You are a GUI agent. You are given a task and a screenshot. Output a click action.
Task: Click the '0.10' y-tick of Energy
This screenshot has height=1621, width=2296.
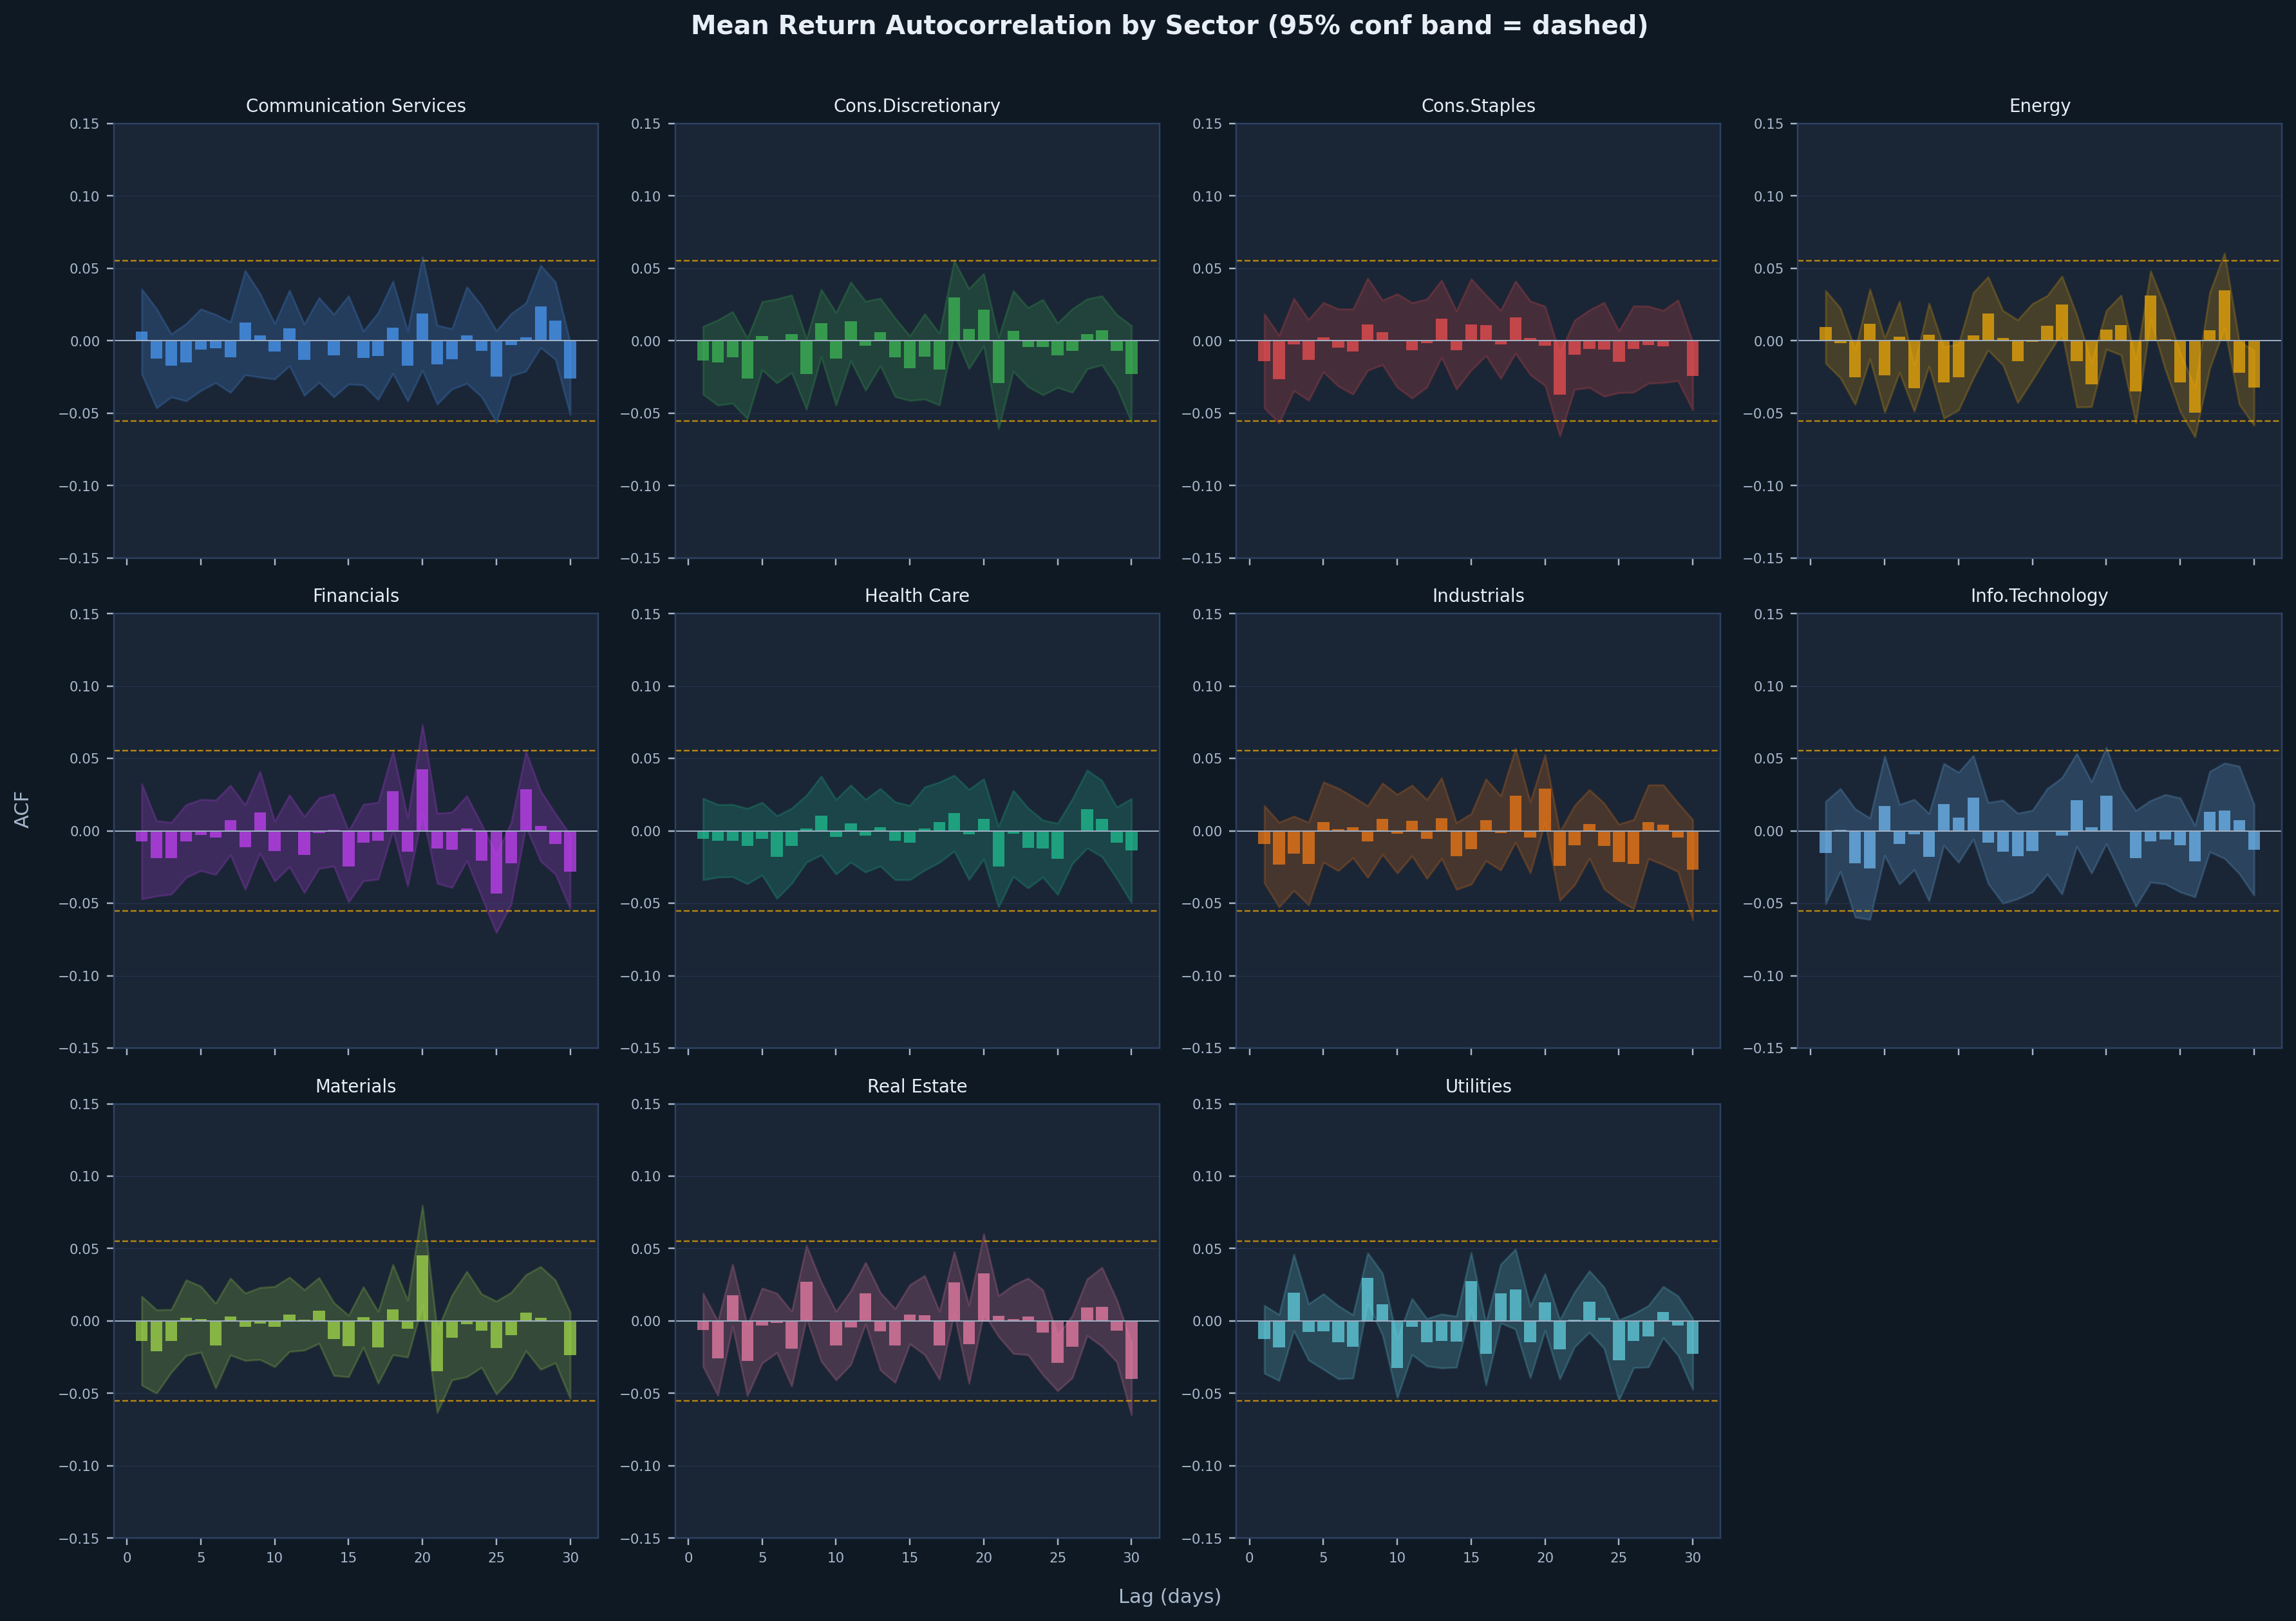1768,196
